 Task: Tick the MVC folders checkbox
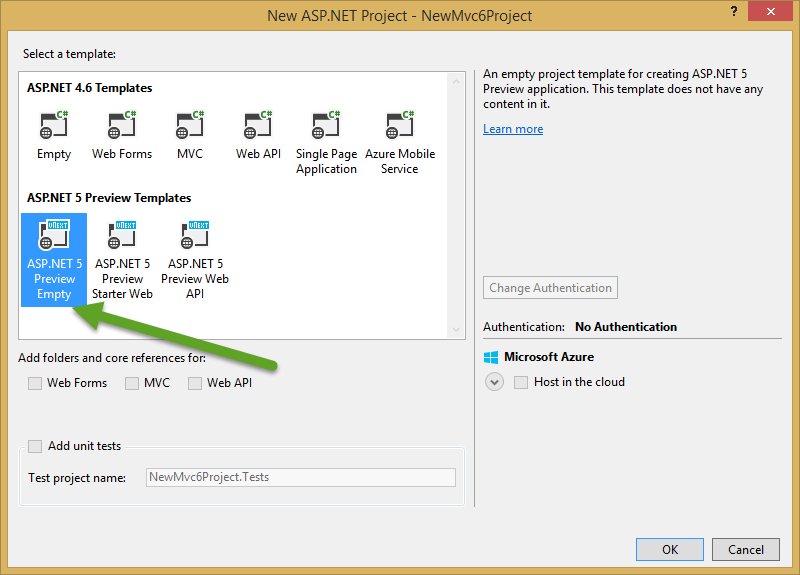click(132, 383)
